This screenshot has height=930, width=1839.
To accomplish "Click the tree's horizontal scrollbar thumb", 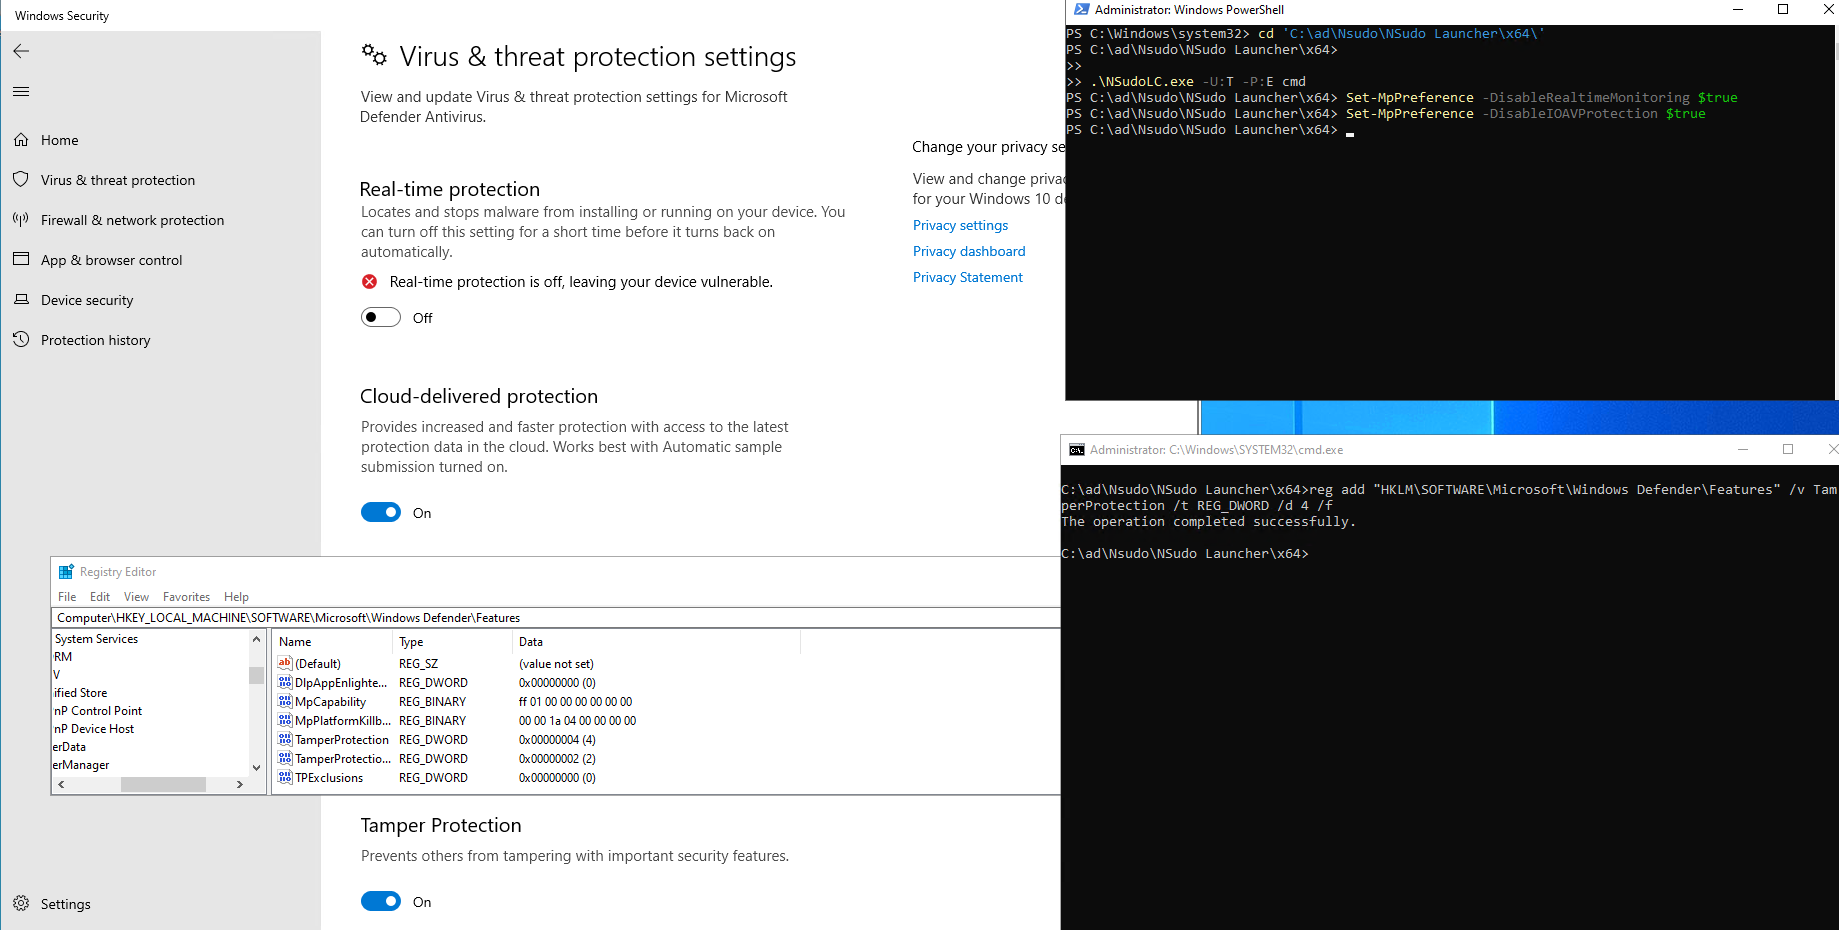I will [x=163, y=785].
